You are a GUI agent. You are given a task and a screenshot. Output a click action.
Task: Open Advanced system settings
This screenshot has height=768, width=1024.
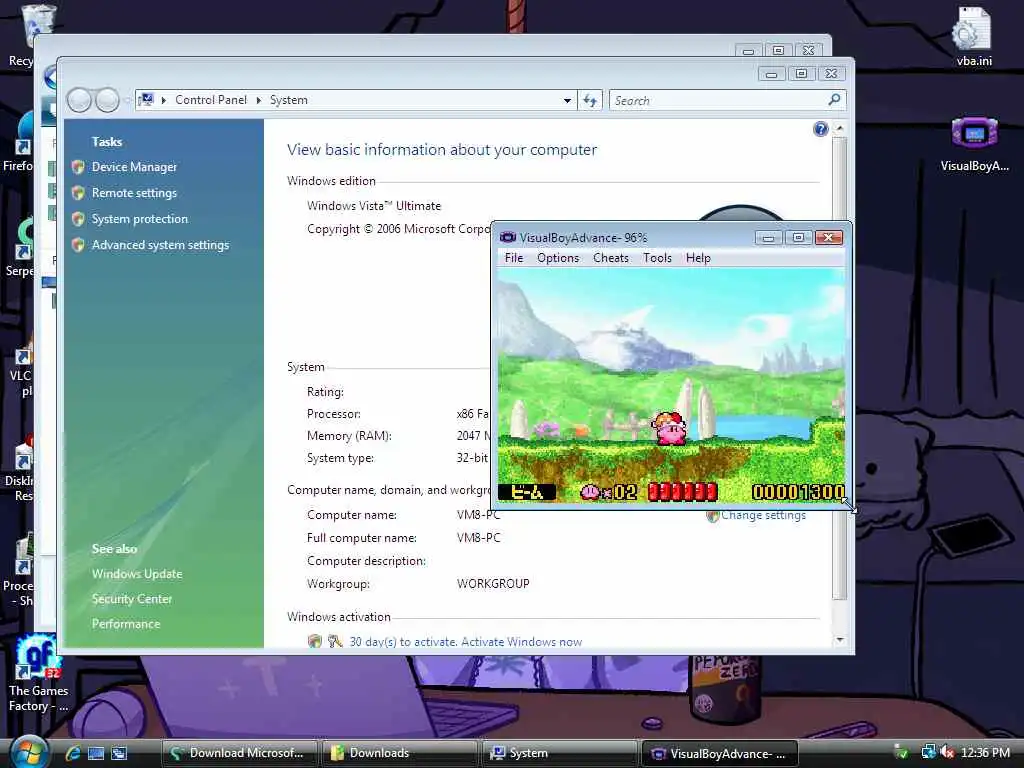[160, 246]
